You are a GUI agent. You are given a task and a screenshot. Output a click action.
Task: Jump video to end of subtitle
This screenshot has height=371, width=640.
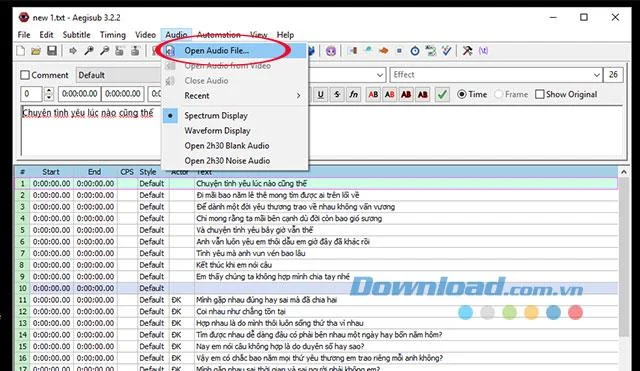click(x=135, y=51)
